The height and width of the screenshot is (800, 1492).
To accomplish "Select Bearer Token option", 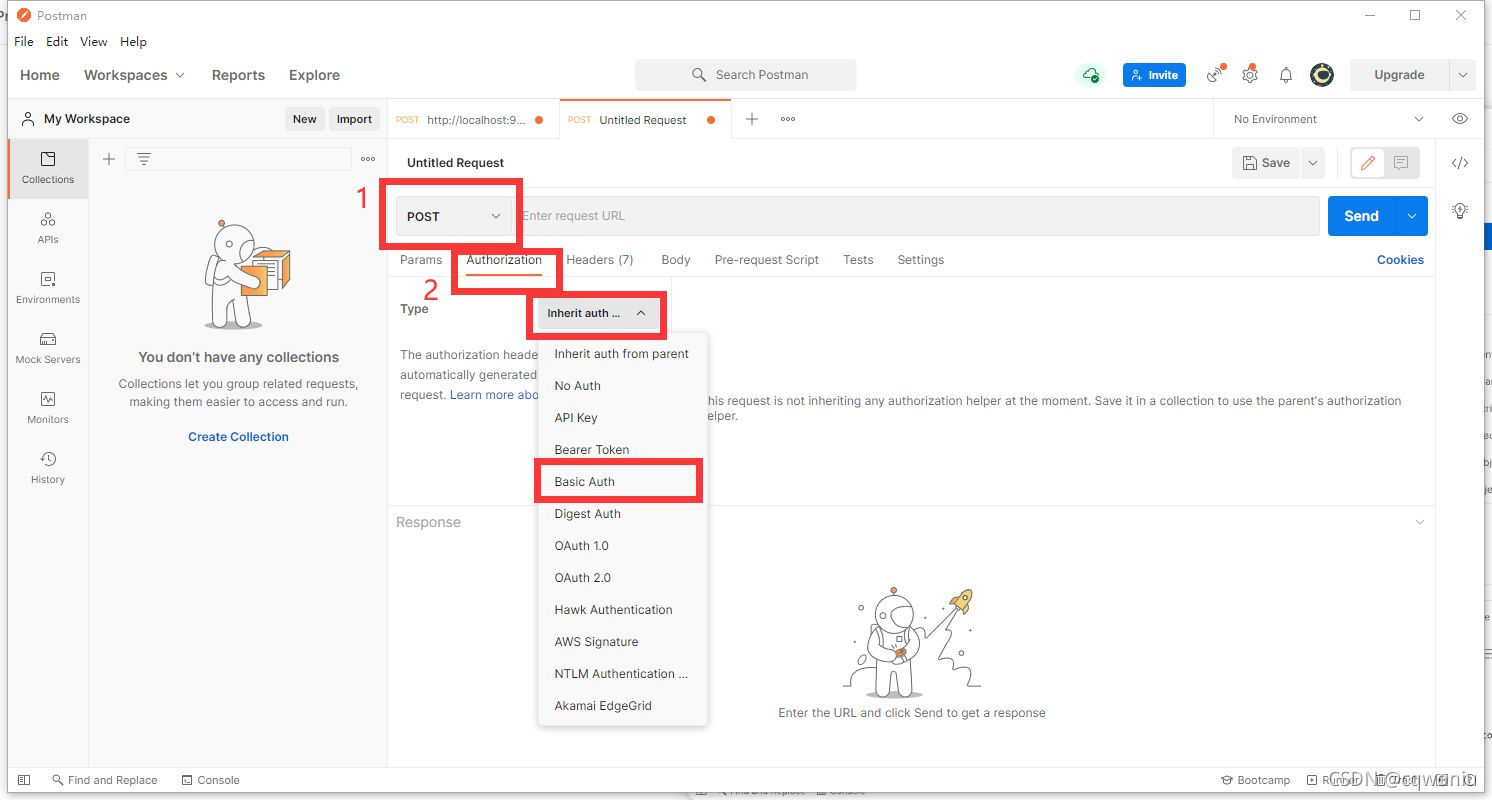I will coord(622,450).
